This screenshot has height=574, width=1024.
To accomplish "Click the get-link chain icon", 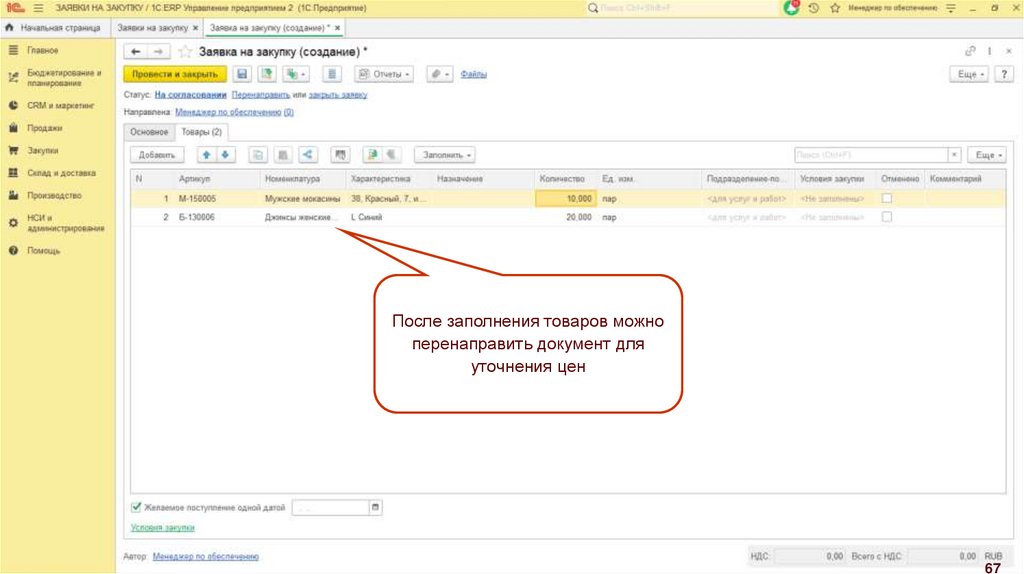I will click(x=968, y=51).
